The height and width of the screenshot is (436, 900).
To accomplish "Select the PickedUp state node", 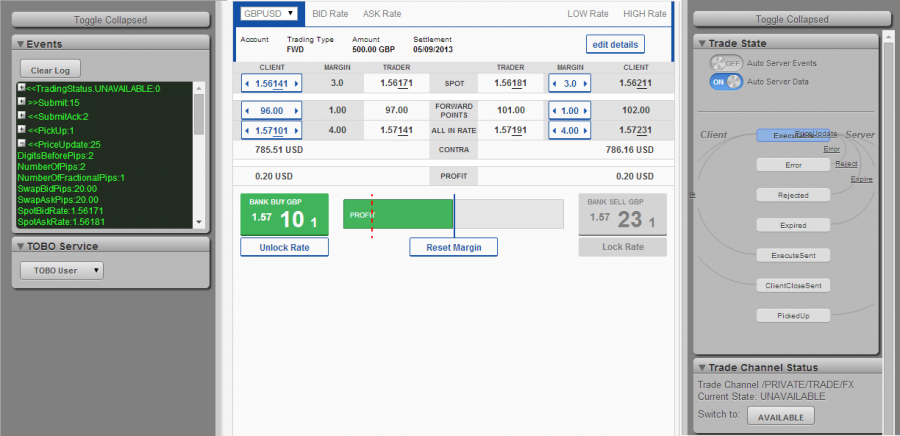I will tap(793, 316).
